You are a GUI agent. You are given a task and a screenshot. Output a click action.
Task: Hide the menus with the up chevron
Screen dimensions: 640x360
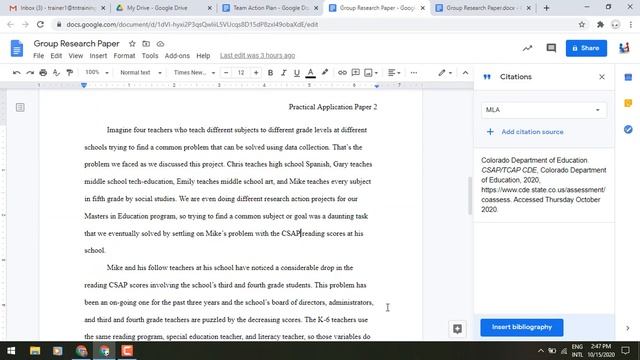(465, 73)
